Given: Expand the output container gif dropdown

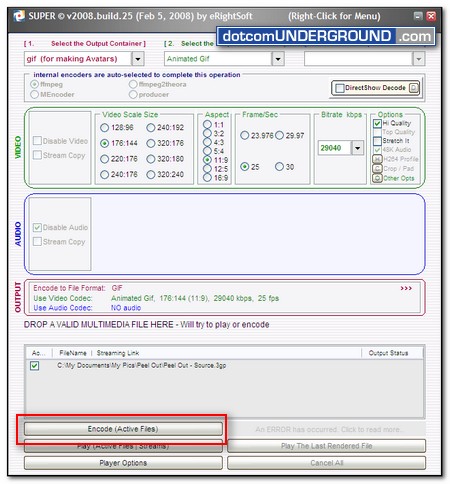Looking at the screenshot, I should pyautogui.click(x=138, y=59).
